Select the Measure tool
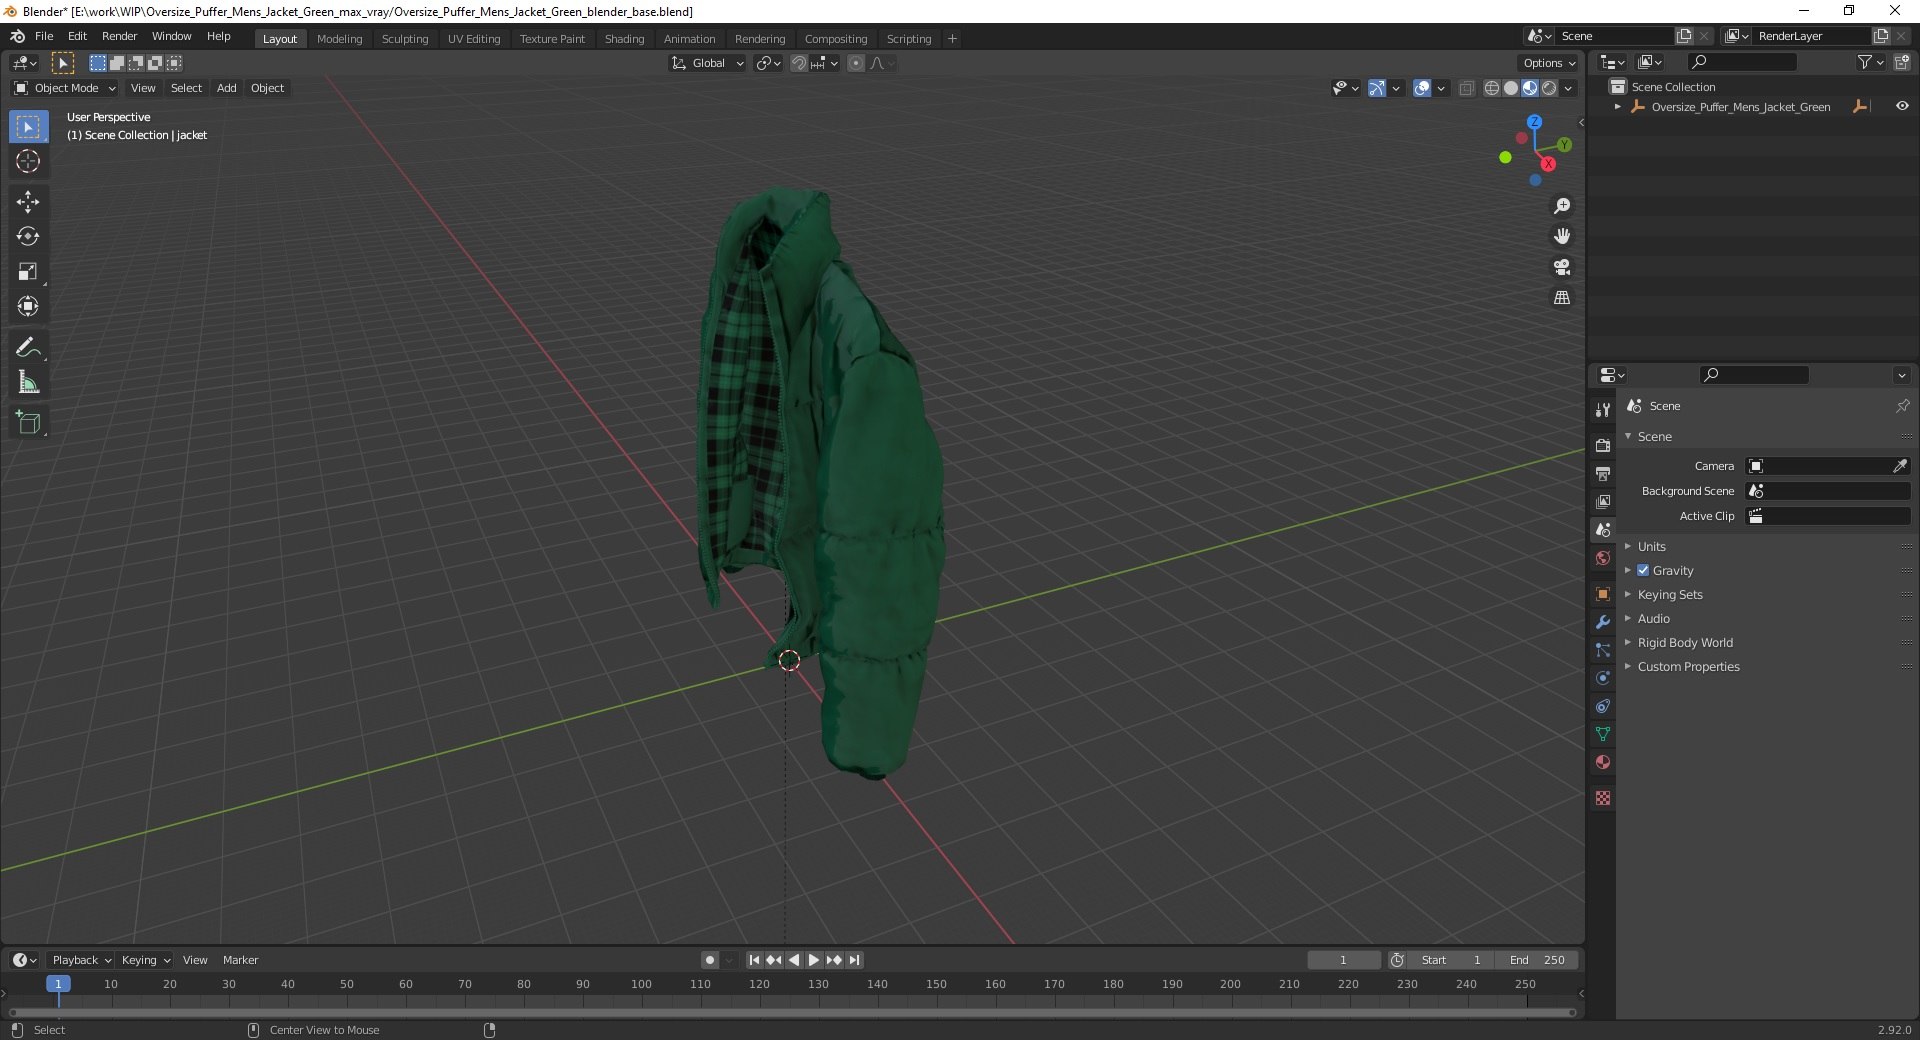This screenshot has height=1040, width=1920. pyautogui.click(x=28, y=383)
